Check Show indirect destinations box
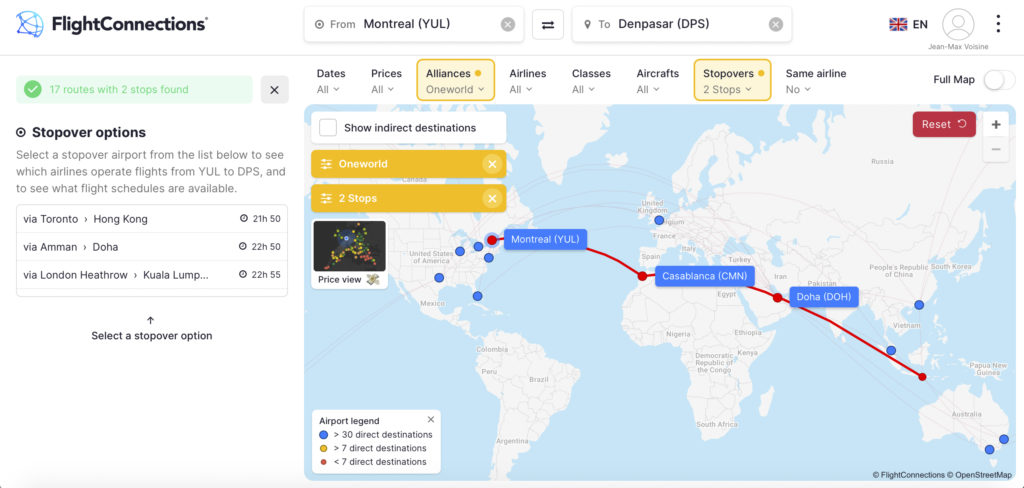 coord(328,128)
